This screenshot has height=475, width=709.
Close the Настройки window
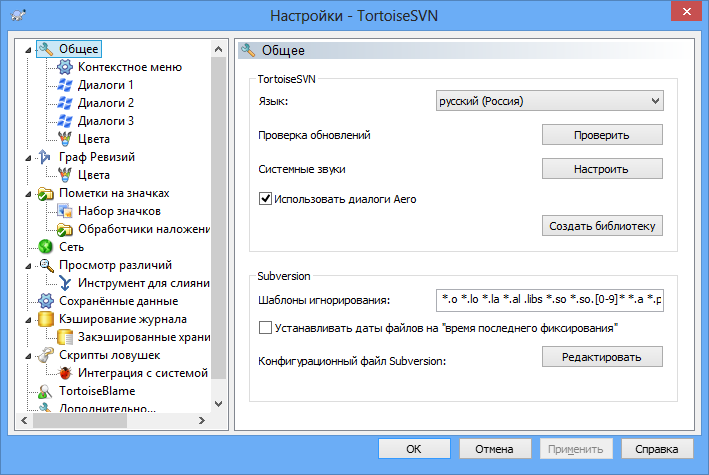coord(686,11)
